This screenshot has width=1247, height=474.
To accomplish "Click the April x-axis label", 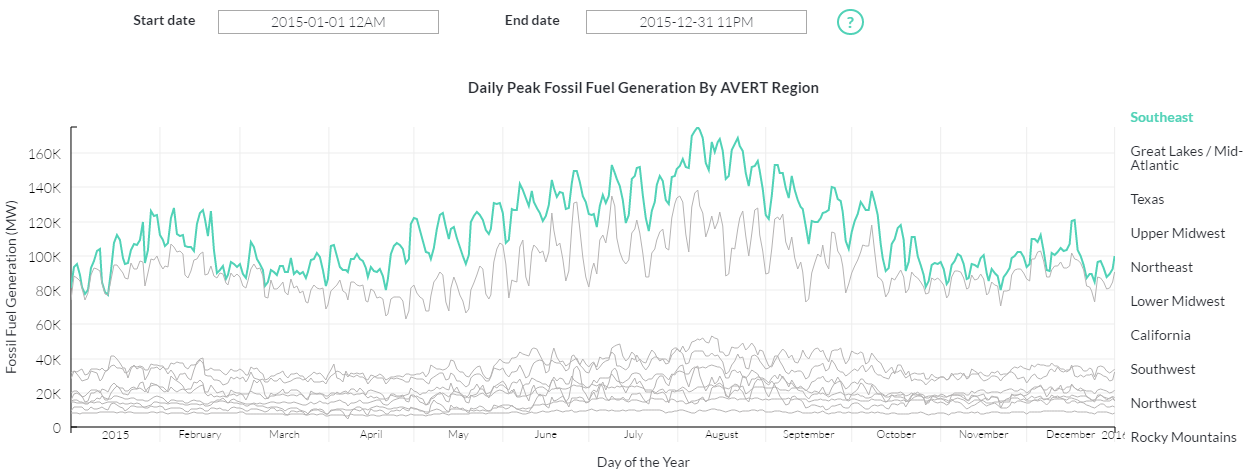I will [371, 435].
